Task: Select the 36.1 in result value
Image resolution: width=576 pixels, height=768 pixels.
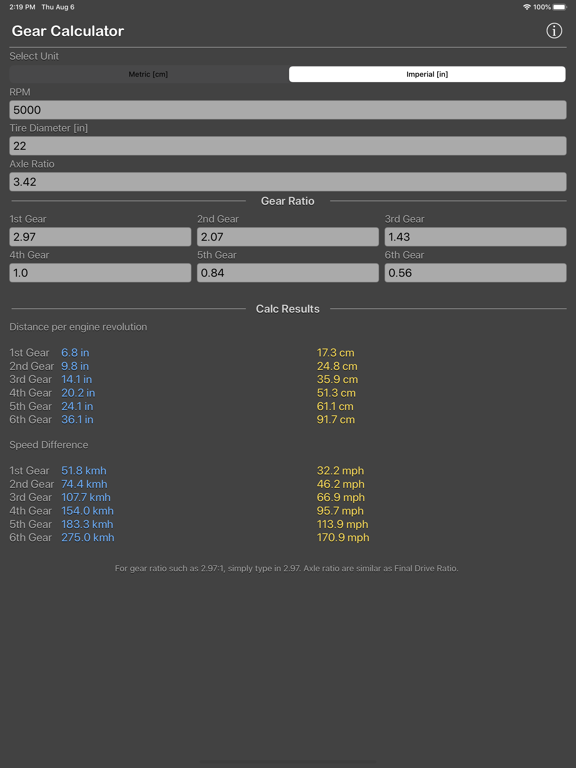Action: coord(77,419)
